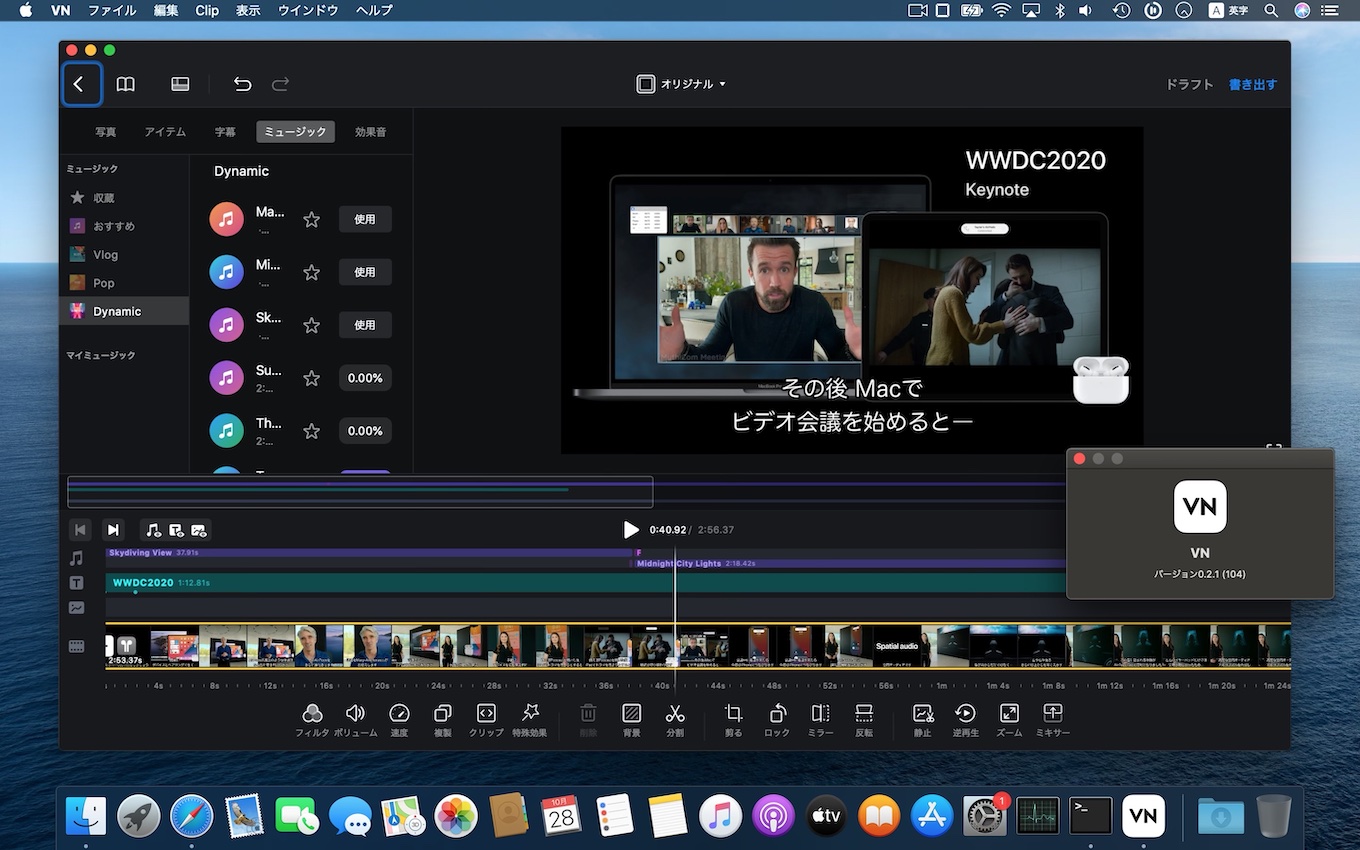Click the 書き出す (export) button
The height and width of the screenshot is (850, 1360).
tap(1252, 84)
